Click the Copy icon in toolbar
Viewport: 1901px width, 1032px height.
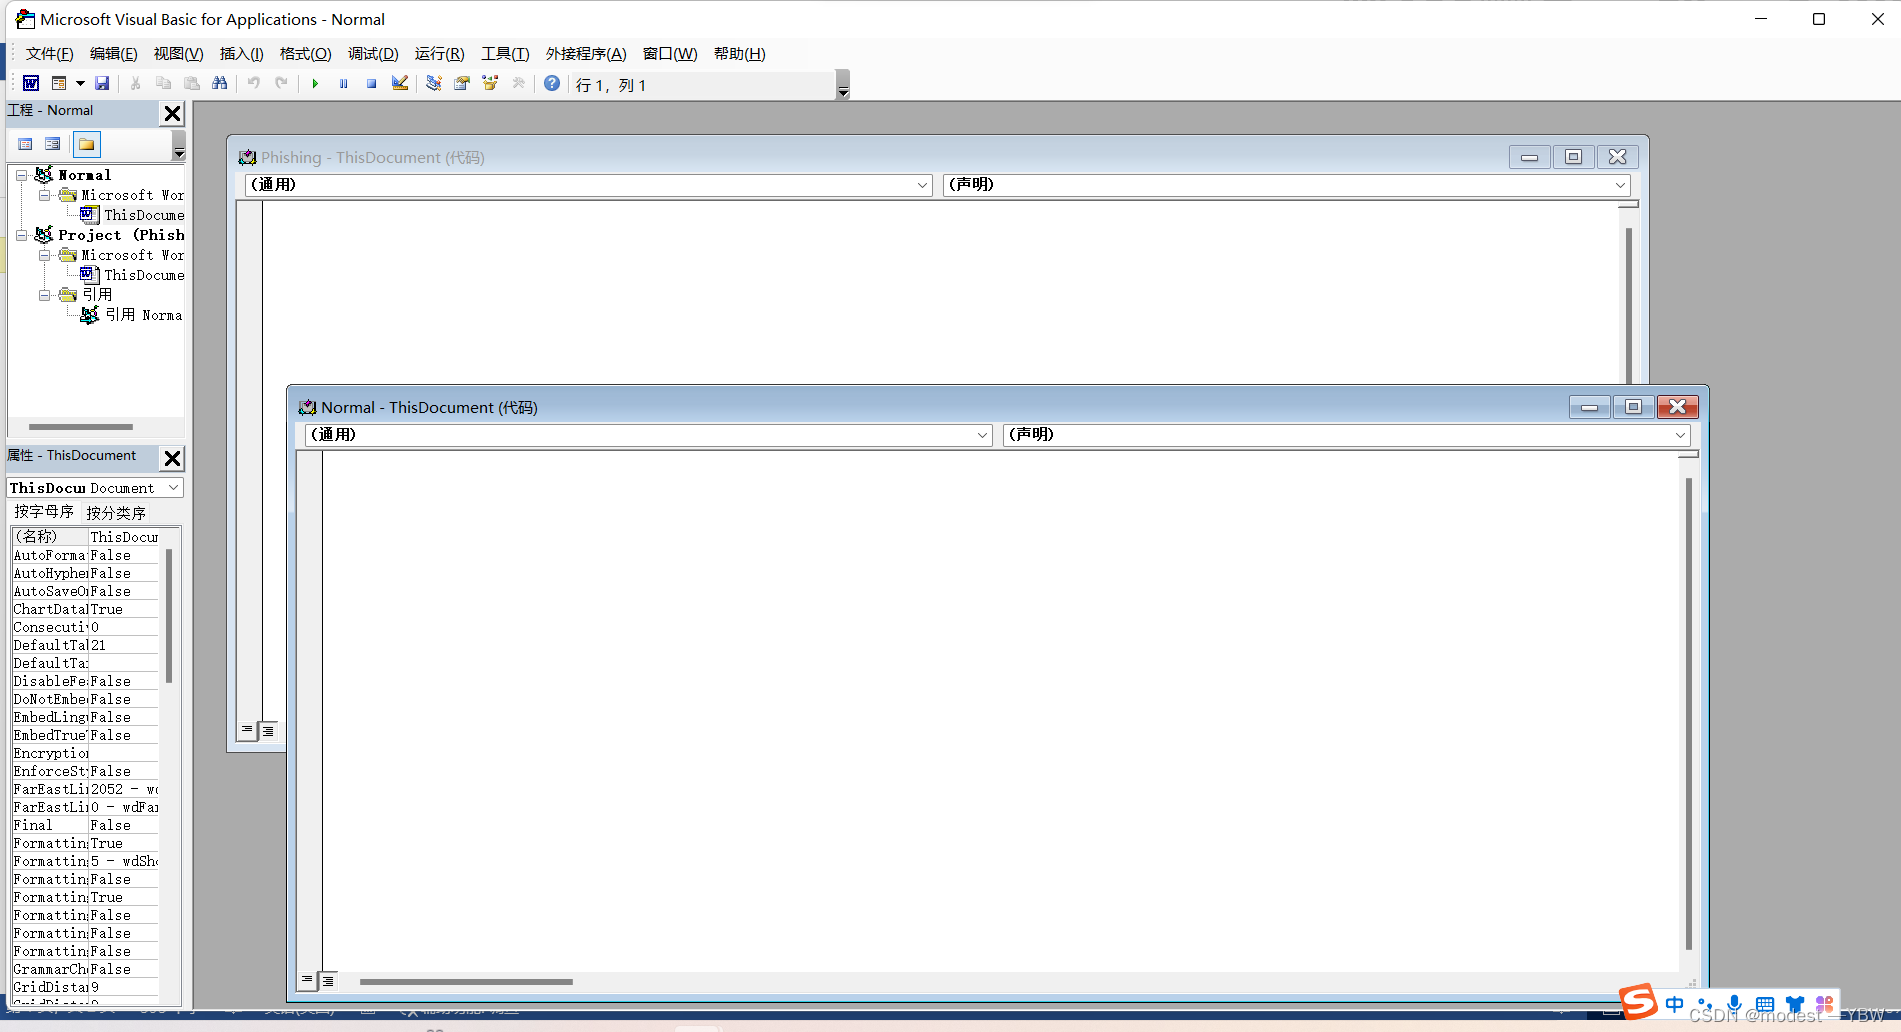pos(163,84)
